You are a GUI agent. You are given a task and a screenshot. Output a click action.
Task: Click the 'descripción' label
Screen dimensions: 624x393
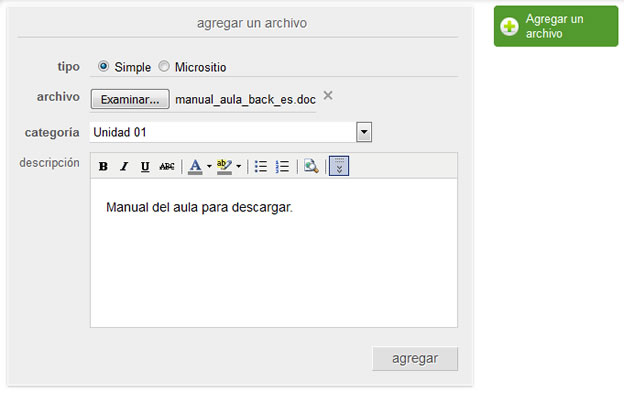click(x=49, y=163)
